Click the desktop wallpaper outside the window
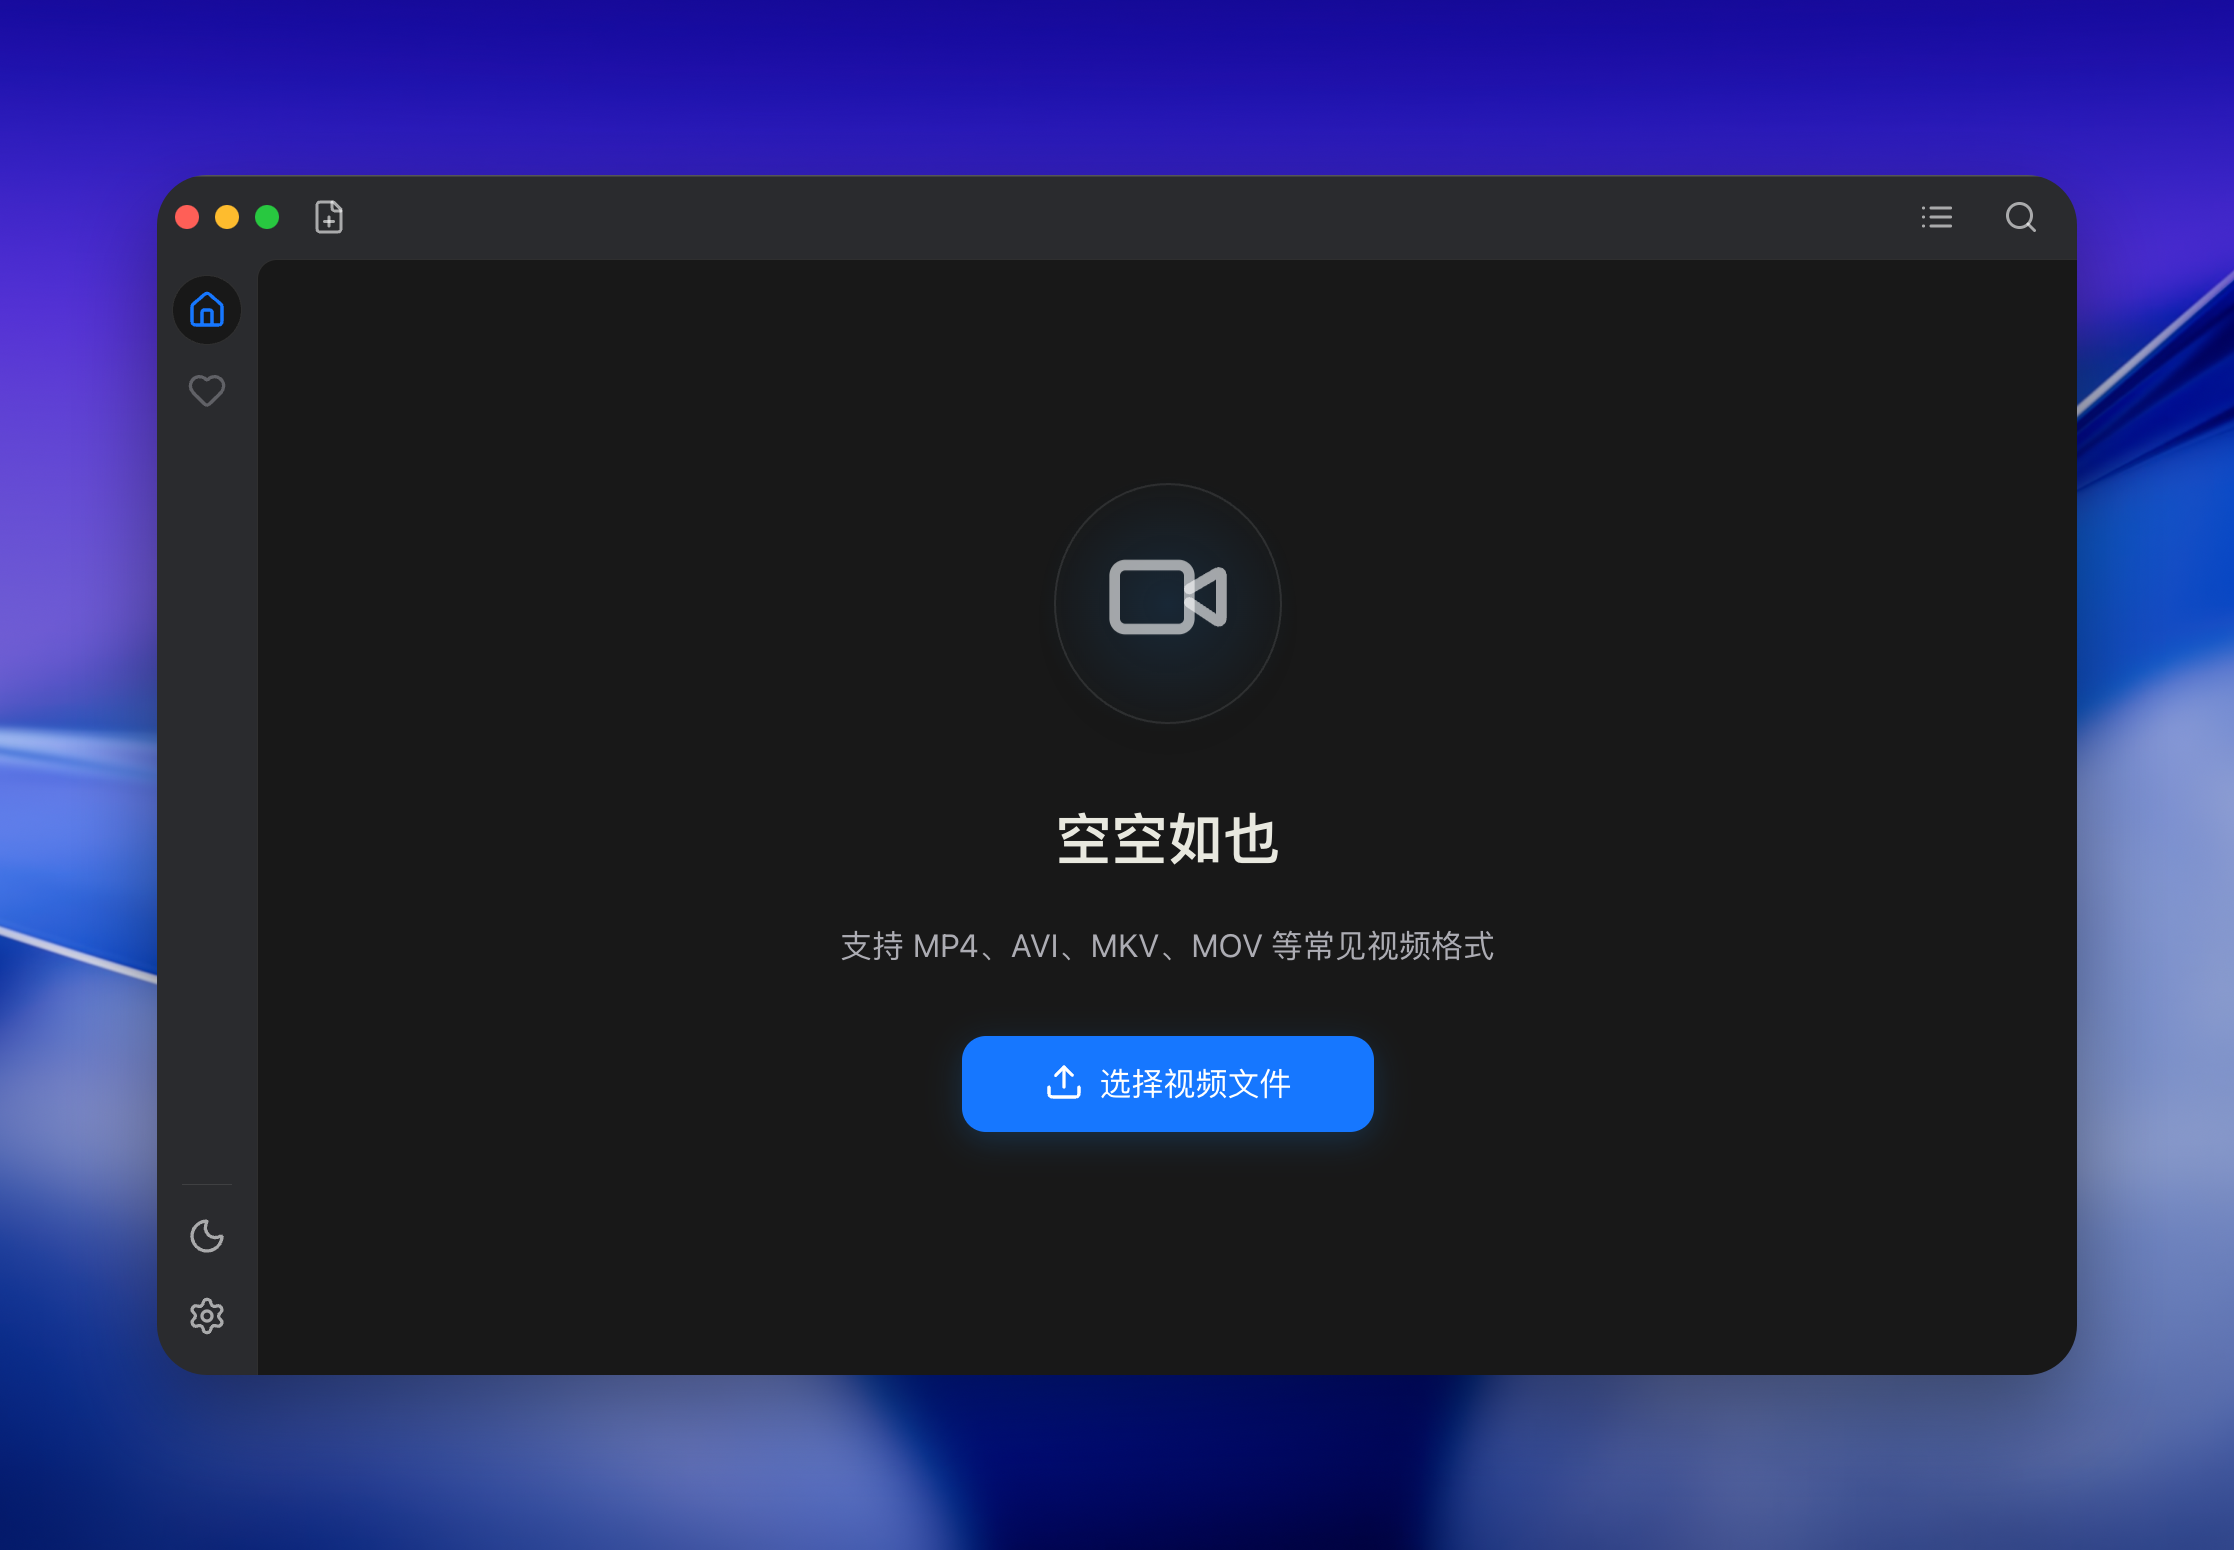This screenshot has height=1550, width=2234. click(1100, 80)
